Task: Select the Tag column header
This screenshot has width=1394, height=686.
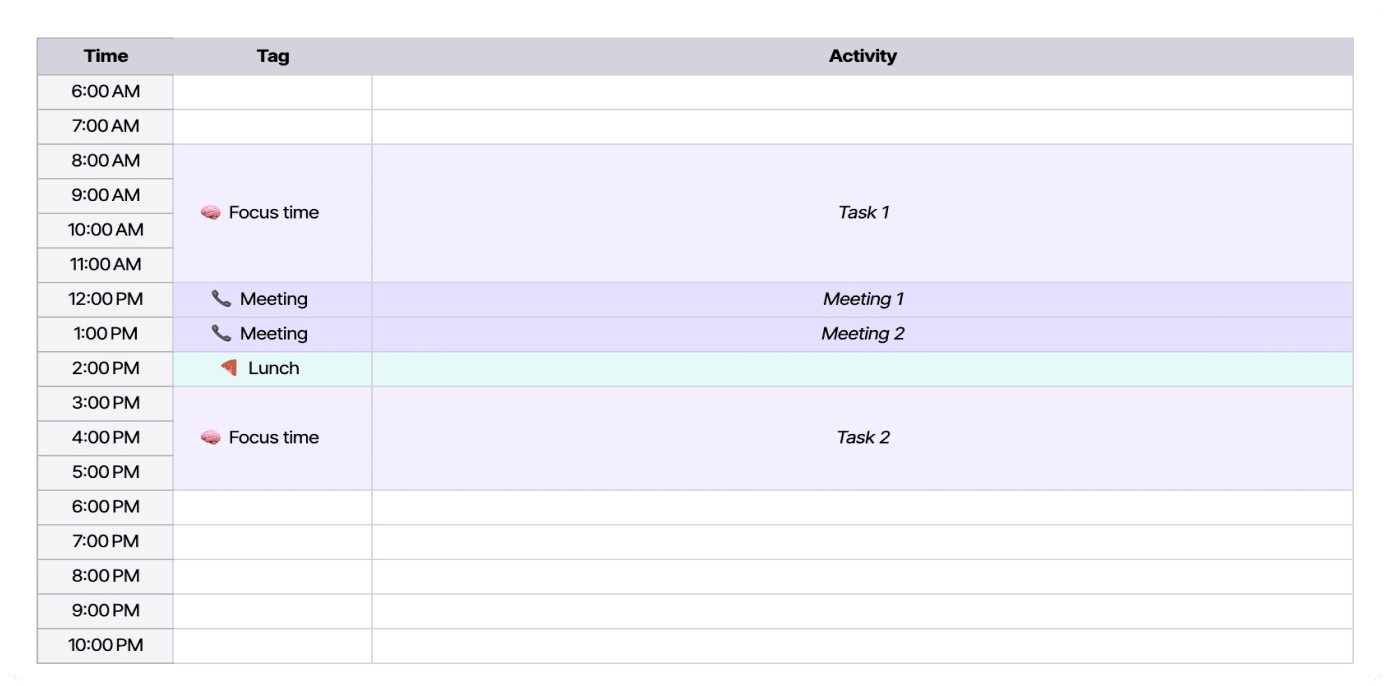Action: point(273,56)
